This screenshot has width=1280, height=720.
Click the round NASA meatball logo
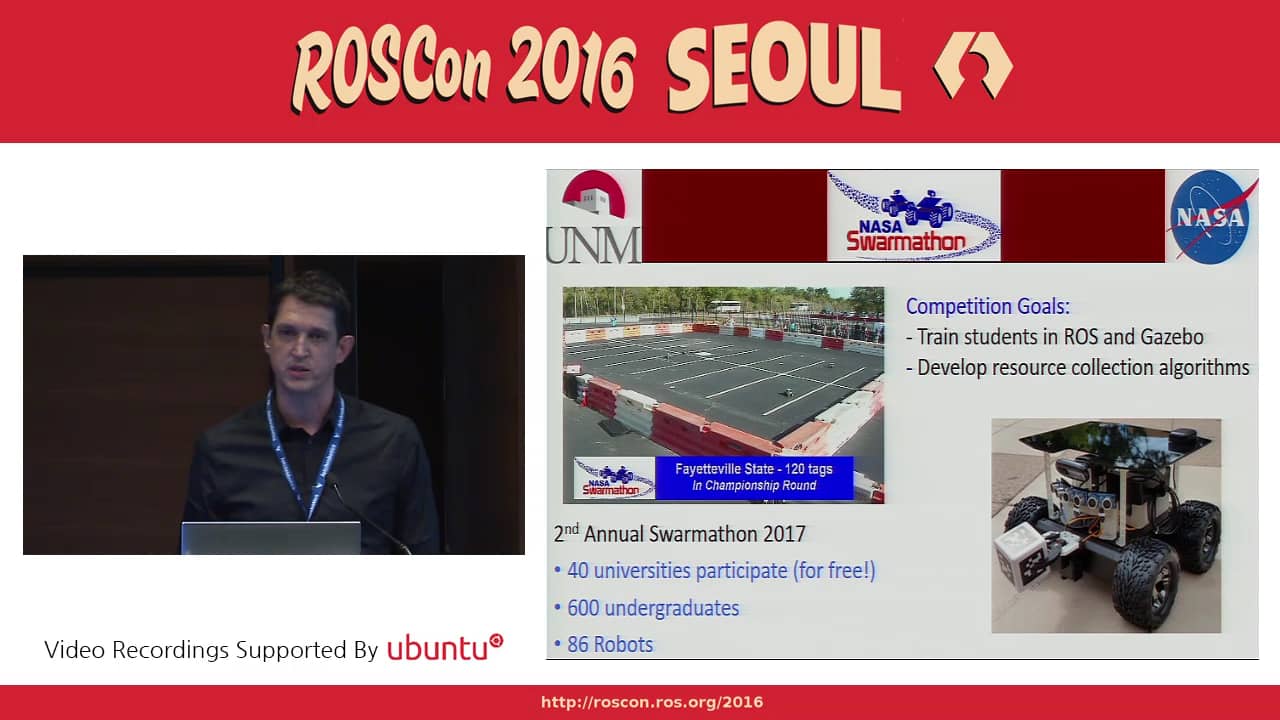point(1213,217)
